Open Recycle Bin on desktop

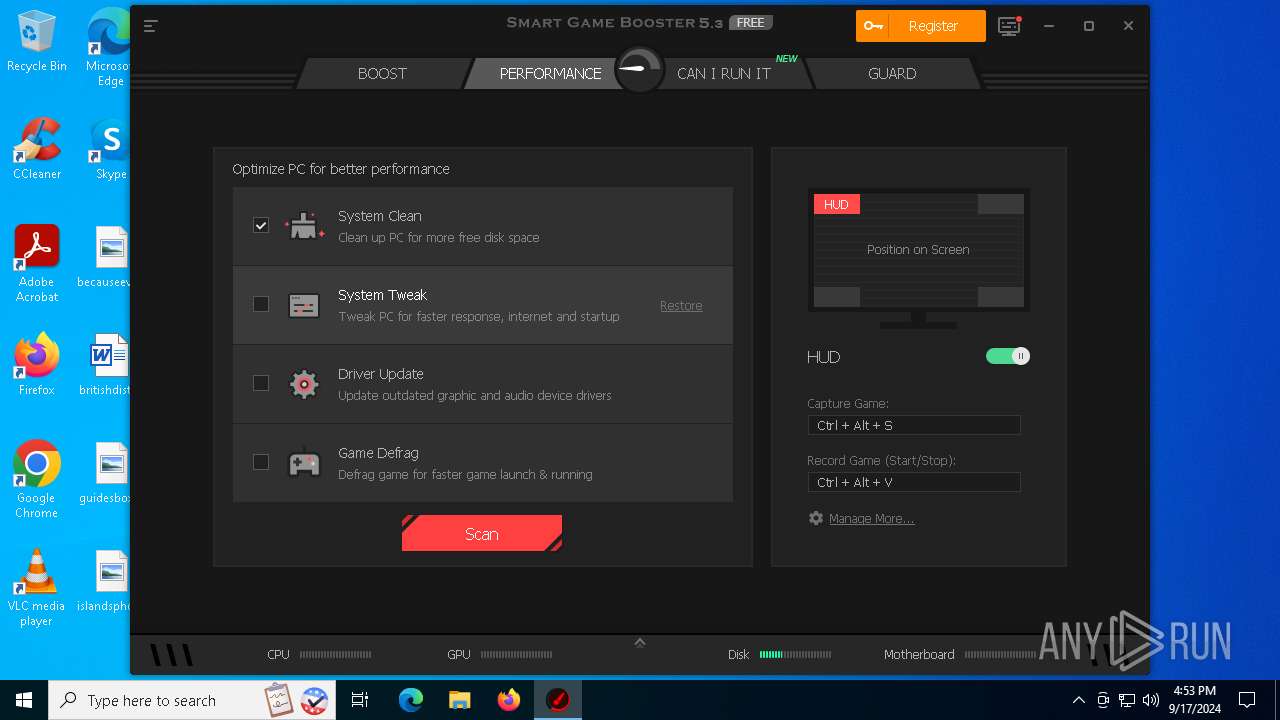pos(37,41)
